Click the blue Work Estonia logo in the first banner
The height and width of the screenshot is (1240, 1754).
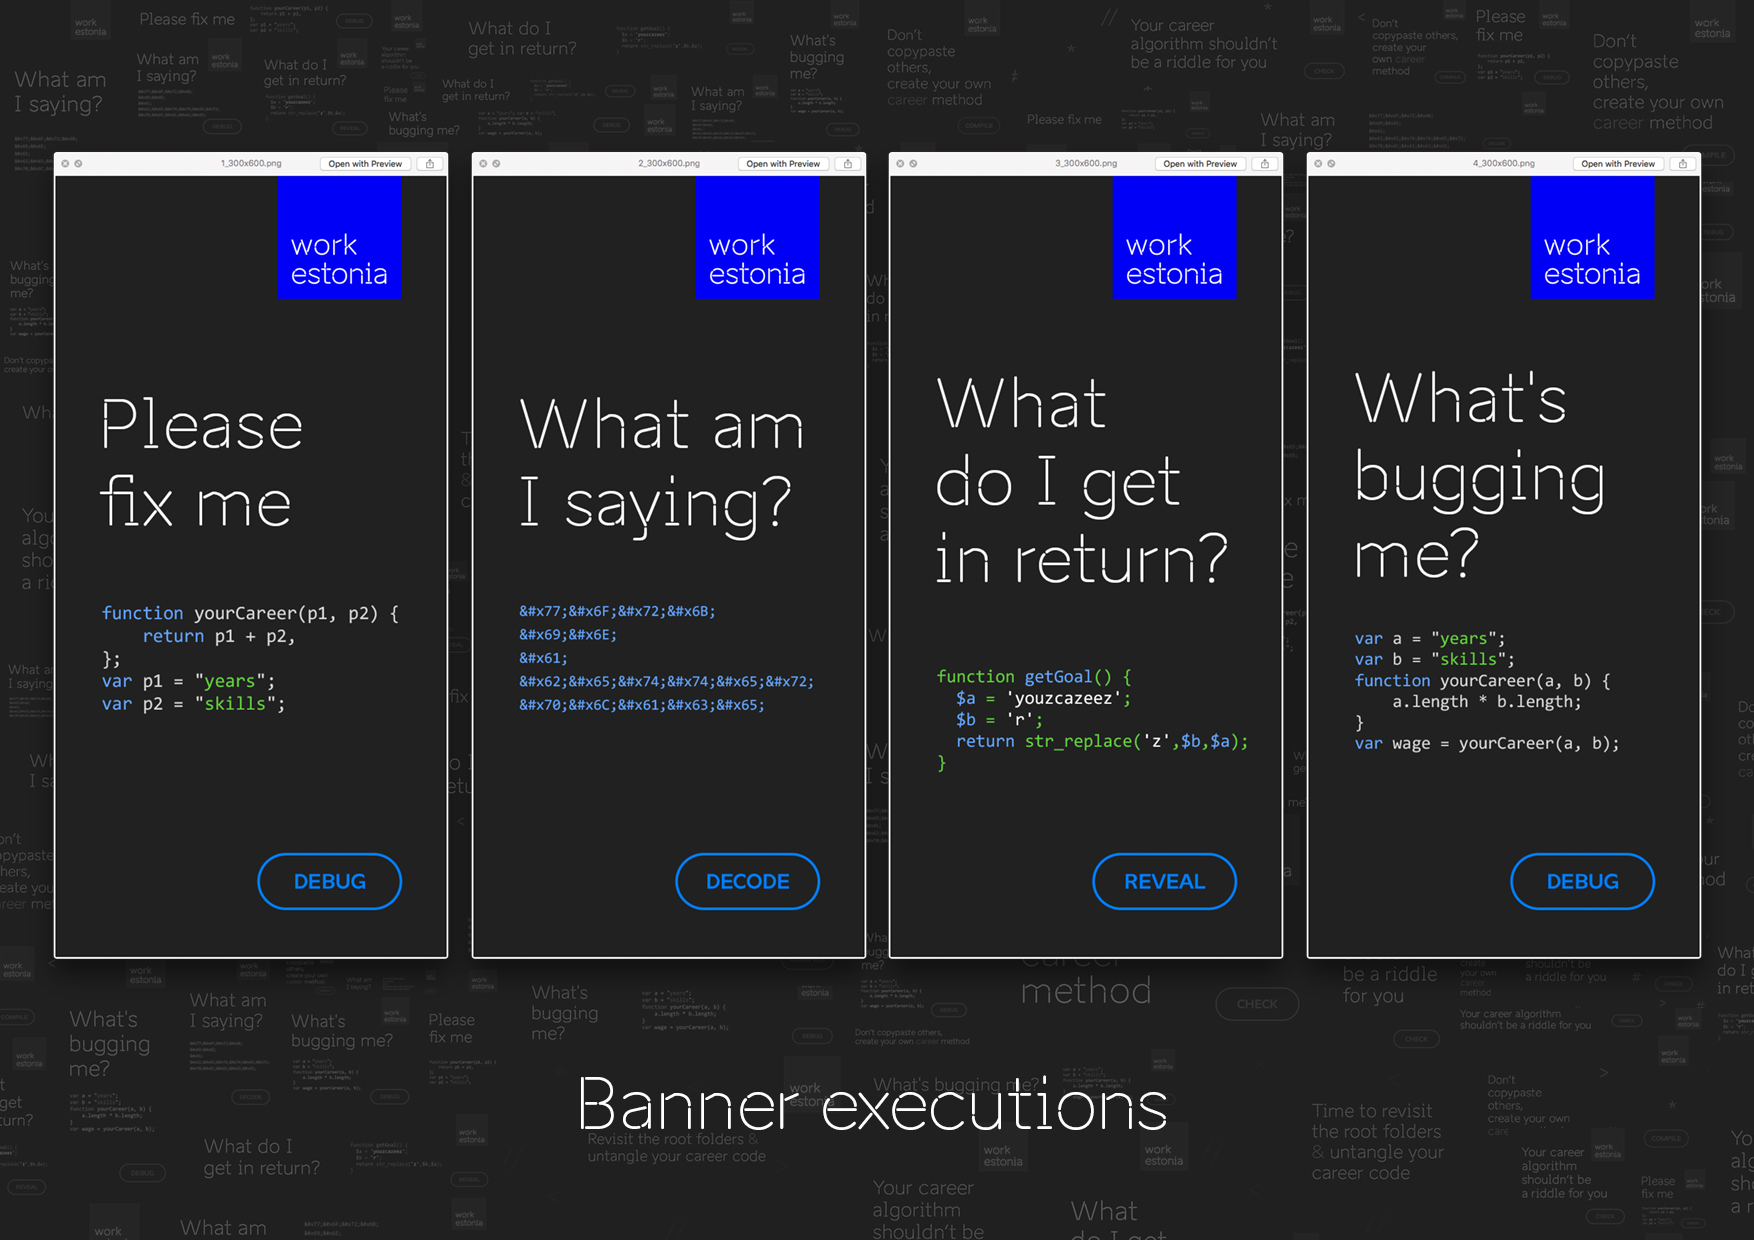pos(339,238)
